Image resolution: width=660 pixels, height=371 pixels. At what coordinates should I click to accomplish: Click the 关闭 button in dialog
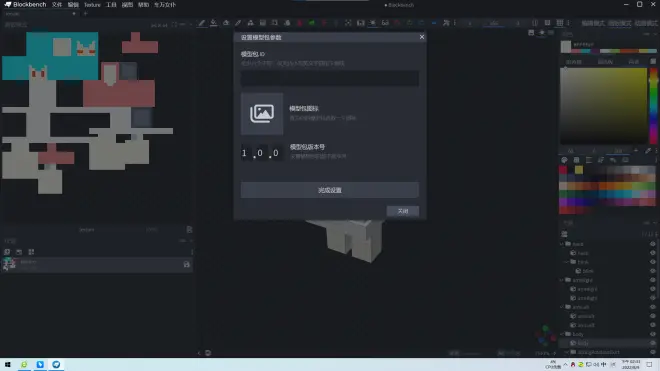coord(403,211)
